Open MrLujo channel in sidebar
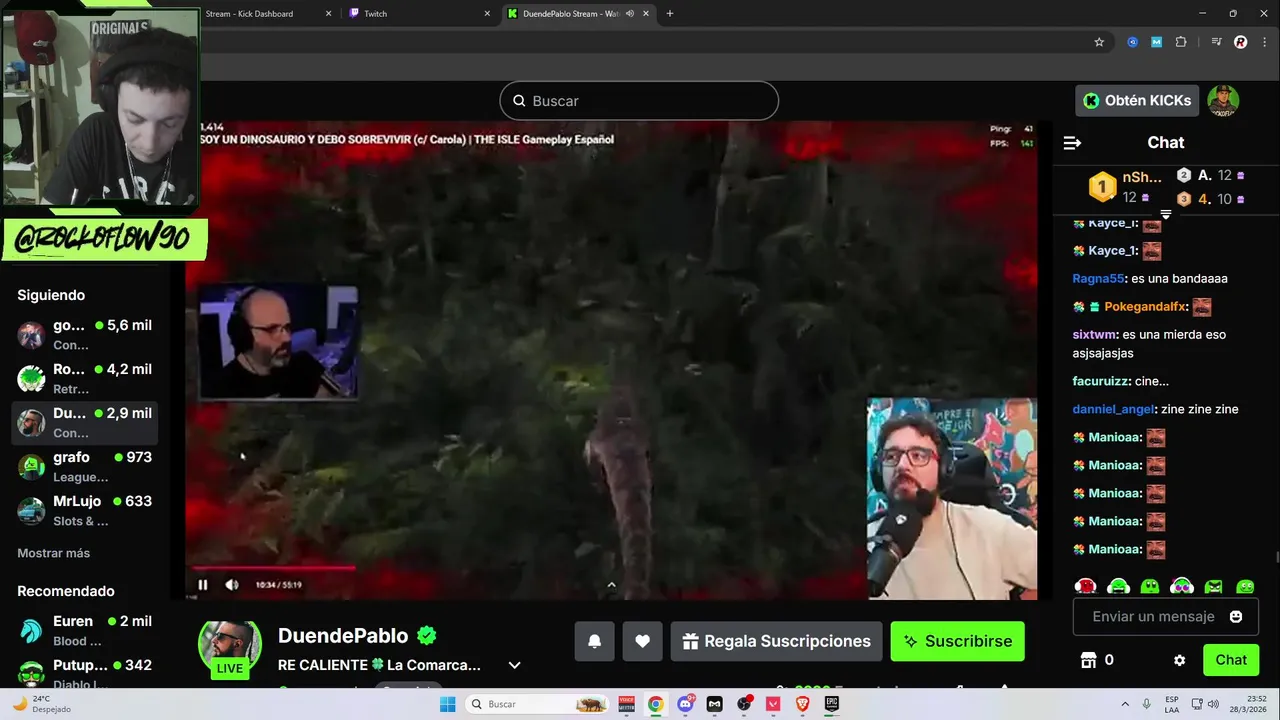This screenshot has width=1280, height=720. (85, 511)
